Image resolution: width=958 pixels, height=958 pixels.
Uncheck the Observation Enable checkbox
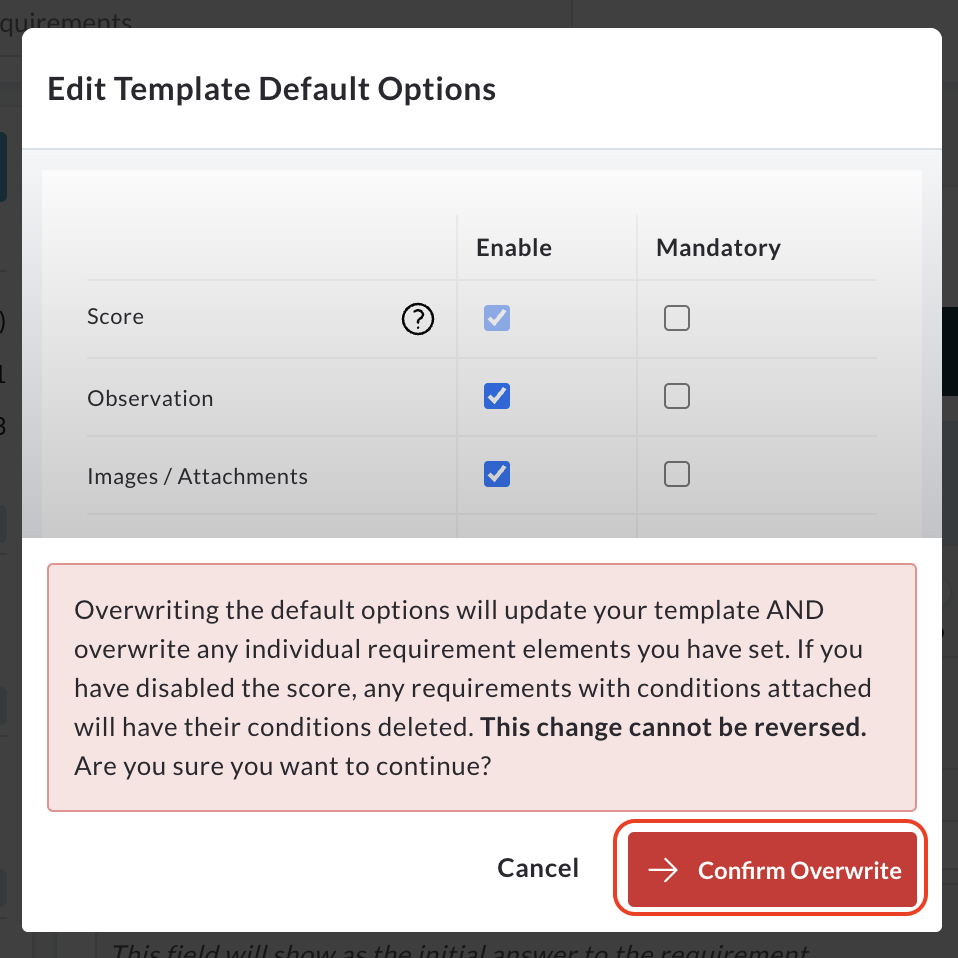coord(497,396)
